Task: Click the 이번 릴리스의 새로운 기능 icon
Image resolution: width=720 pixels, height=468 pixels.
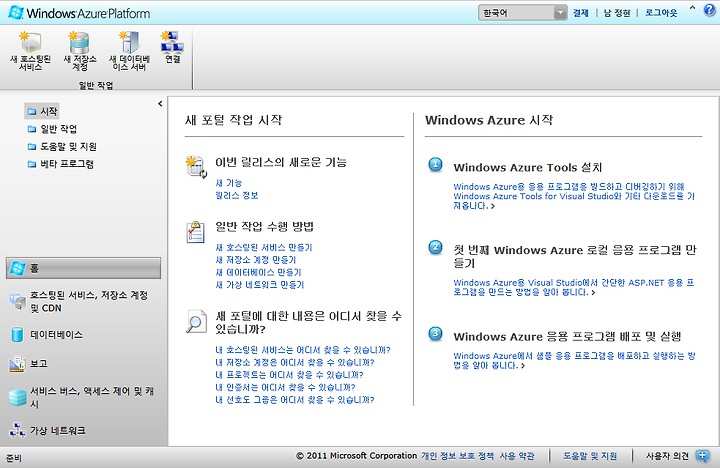Action: 197,167
